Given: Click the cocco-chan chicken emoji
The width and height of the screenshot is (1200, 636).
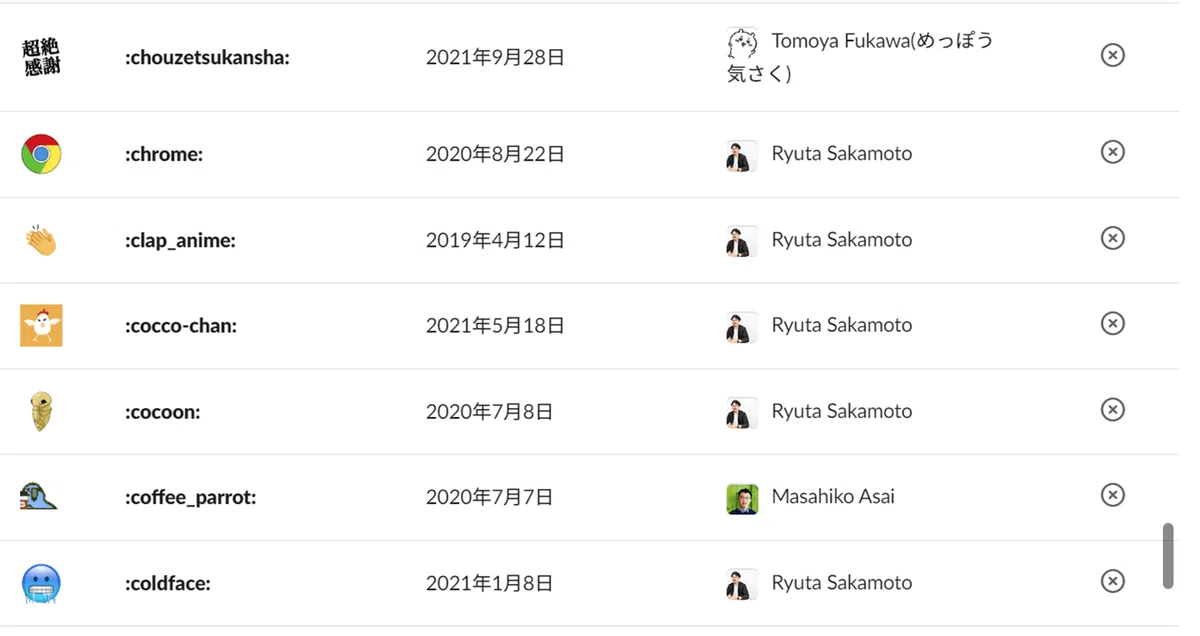Looking at the screenshot, I should click(41, 326).
